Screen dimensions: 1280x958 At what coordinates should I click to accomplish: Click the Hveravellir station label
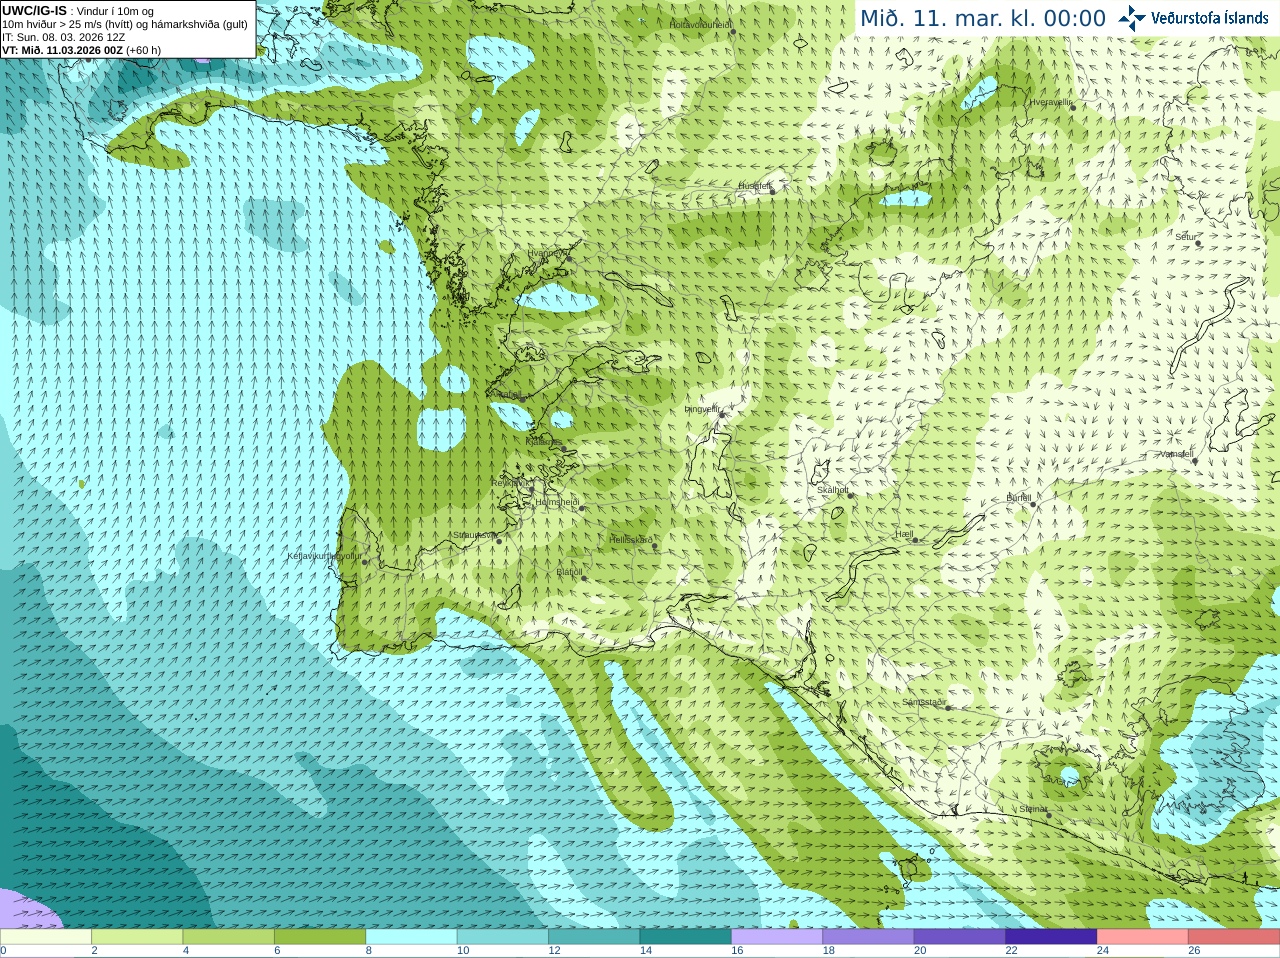[1050, 102]
